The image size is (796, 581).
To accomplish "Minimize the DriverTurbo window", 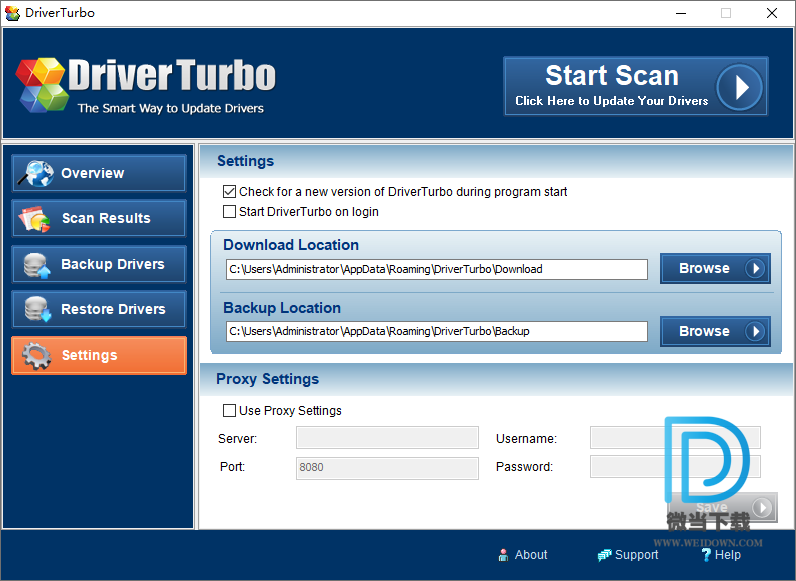I will click(x=681, y=13).
